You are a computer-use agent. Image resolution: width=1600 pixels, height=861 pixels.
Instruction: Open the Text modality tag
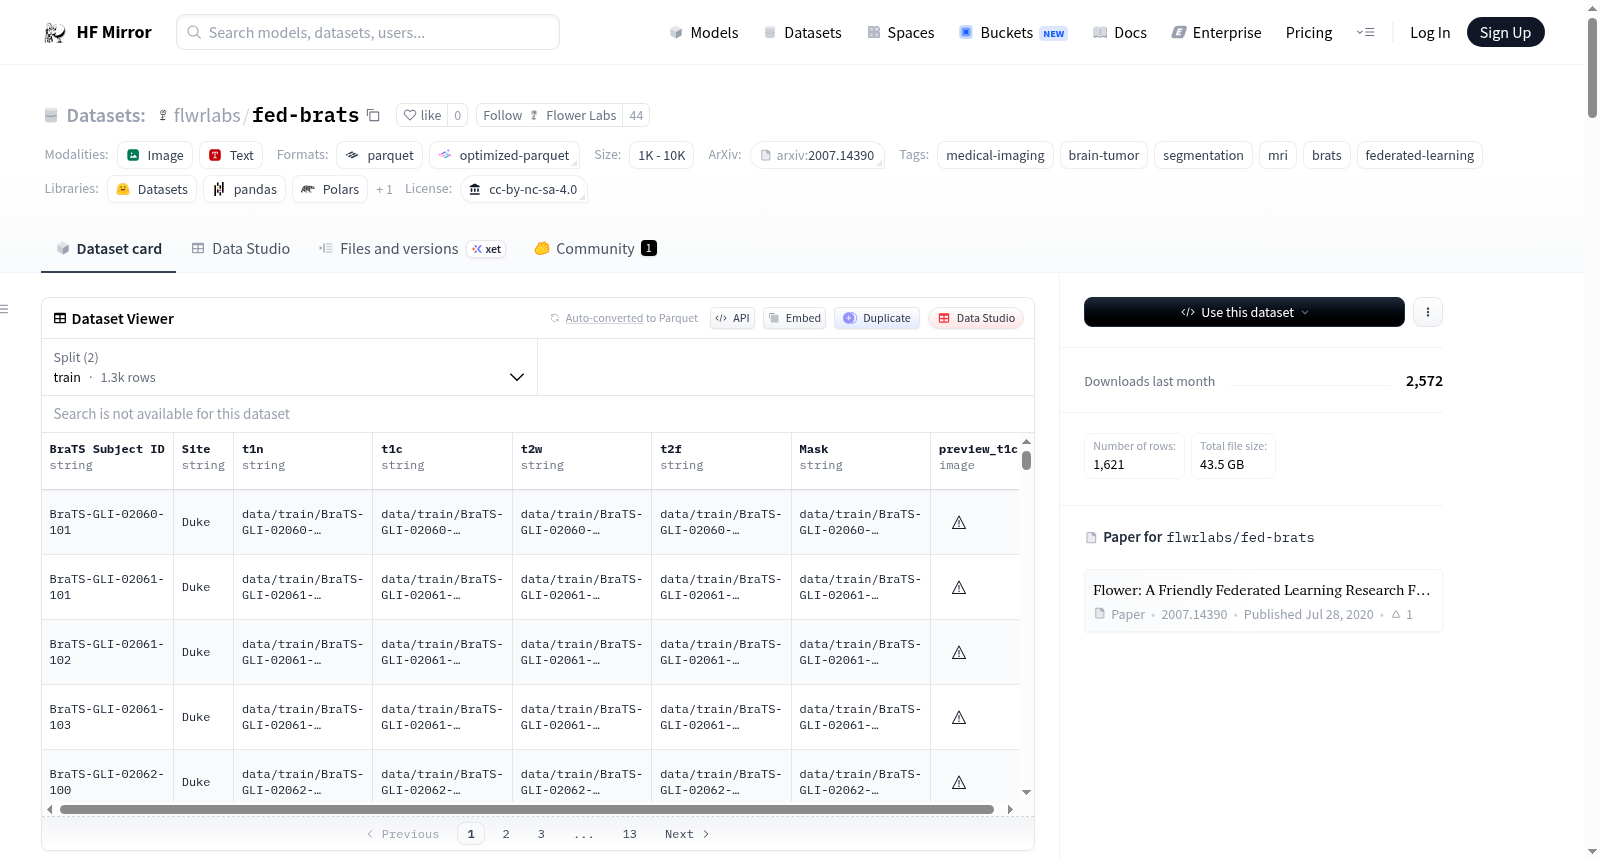point(231,155)
